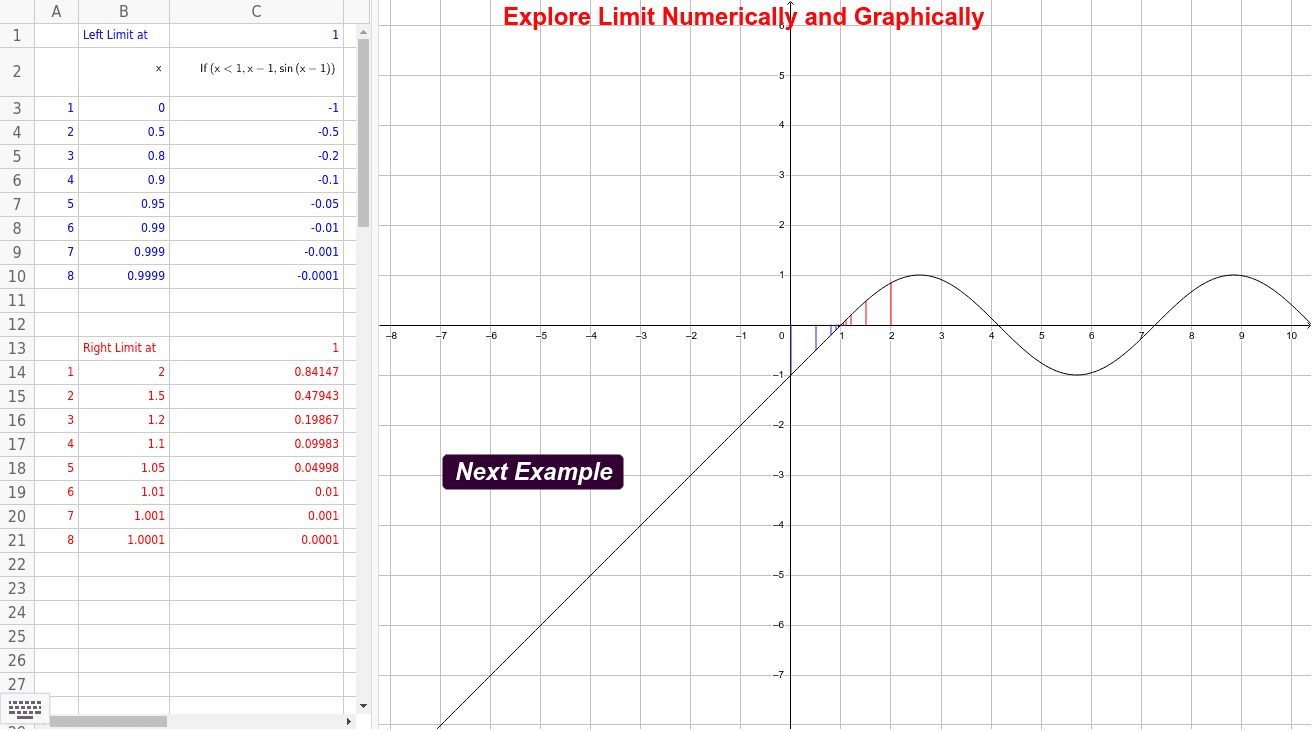Select column B header
This screenshot has height=731, width=1313.
click(124, 11)
